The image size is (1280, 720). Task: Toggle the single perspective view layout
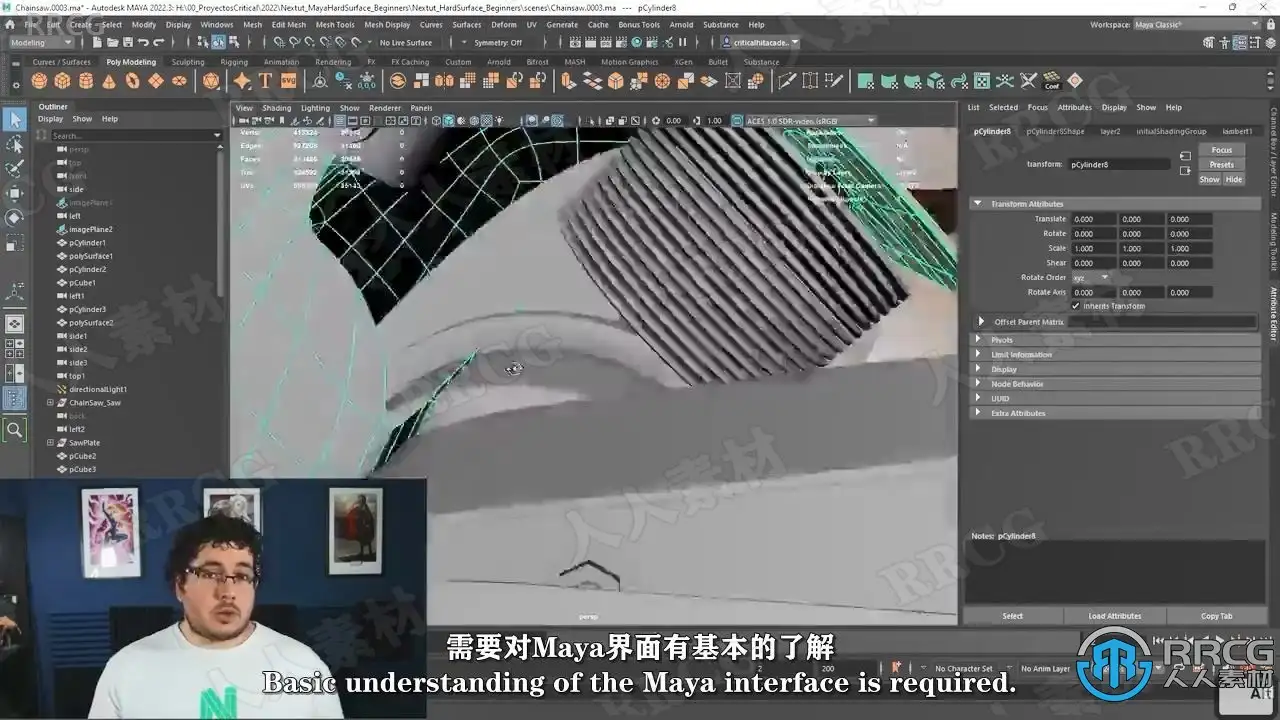pyautogui.click(x=14, y=323)
